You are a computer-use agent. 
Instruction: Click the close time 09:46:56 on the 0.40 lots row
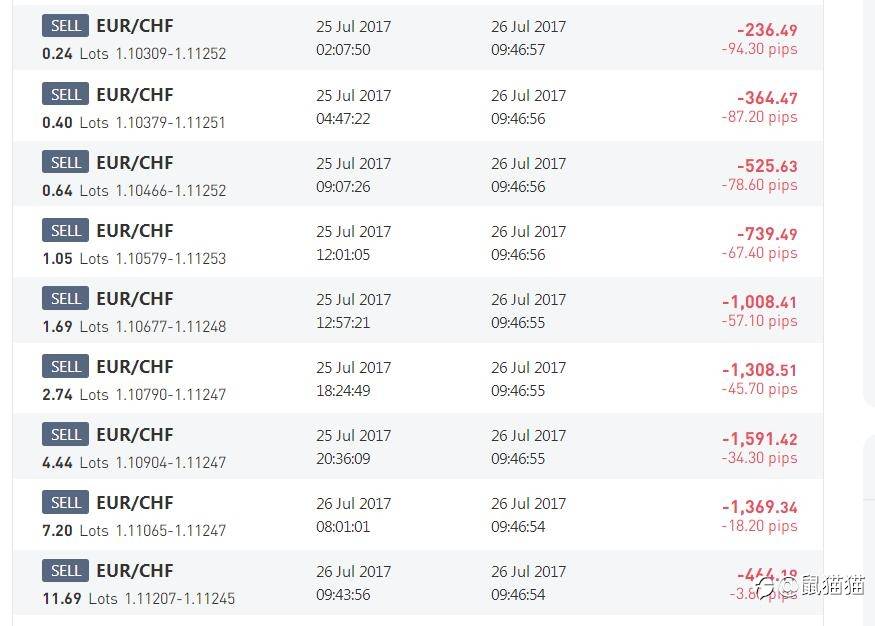coord(518,119)
